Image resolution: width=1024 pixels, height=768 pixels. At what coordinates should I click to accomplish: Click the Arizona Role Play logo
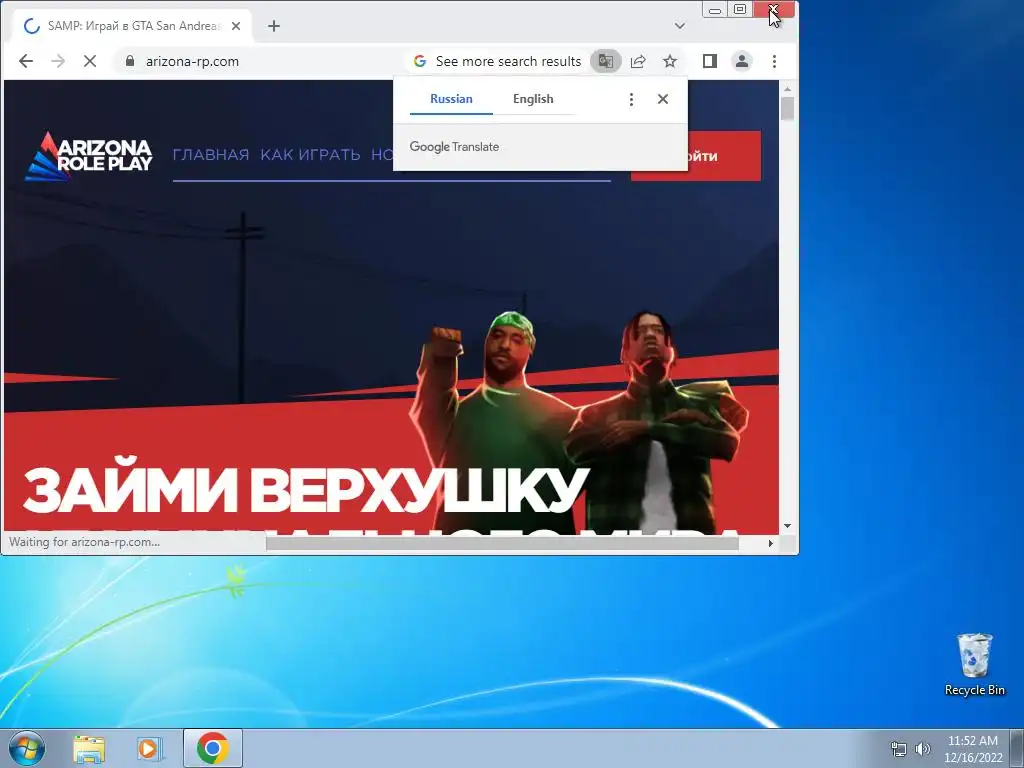click(89, 156)
